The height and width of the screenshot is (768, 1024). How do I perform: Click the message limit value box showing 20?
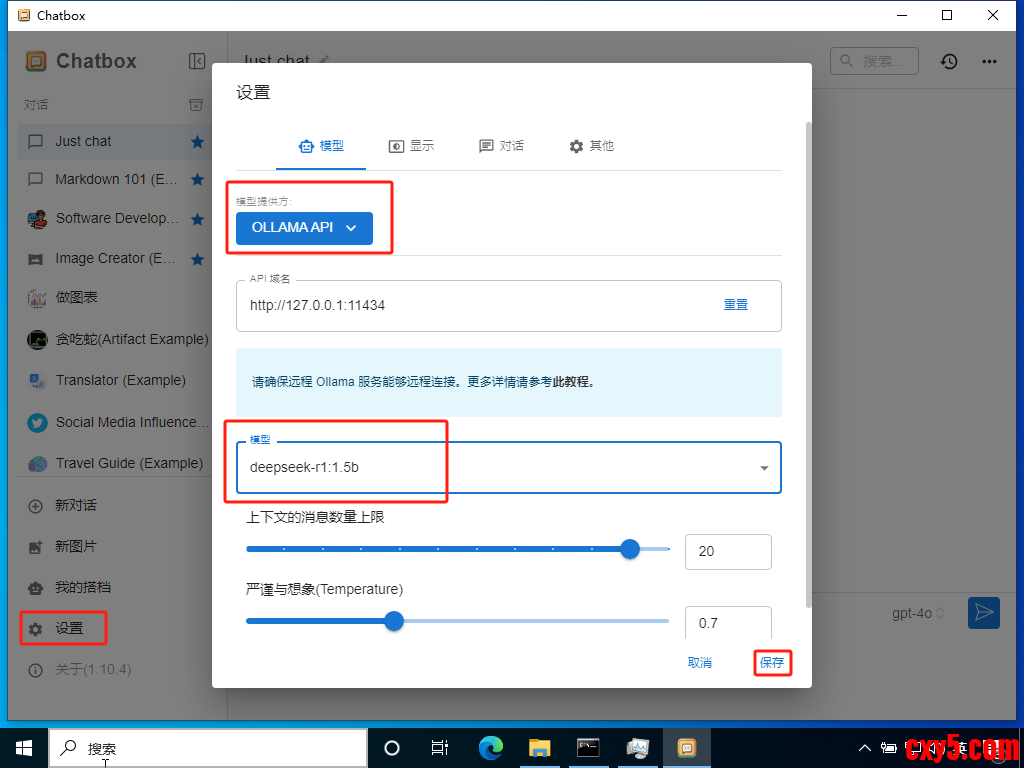click(728, 552)
